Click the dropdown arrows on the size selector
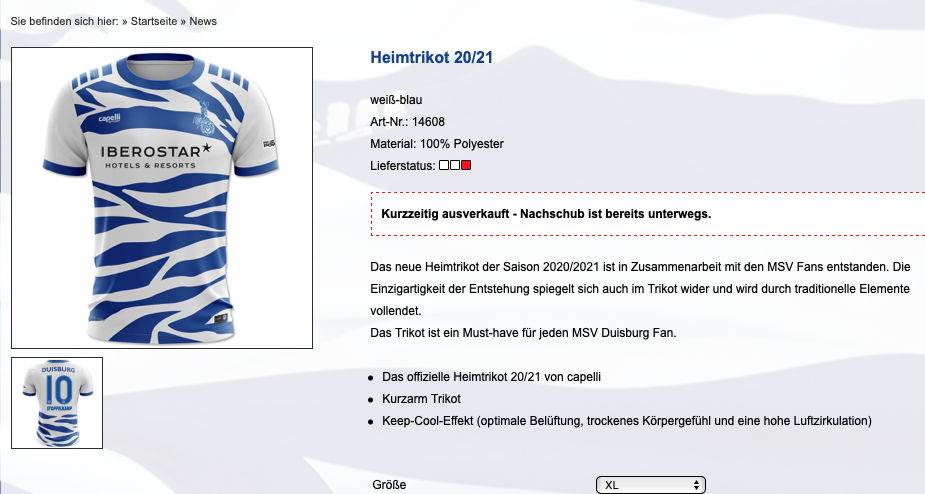 (x=696, y=485)
